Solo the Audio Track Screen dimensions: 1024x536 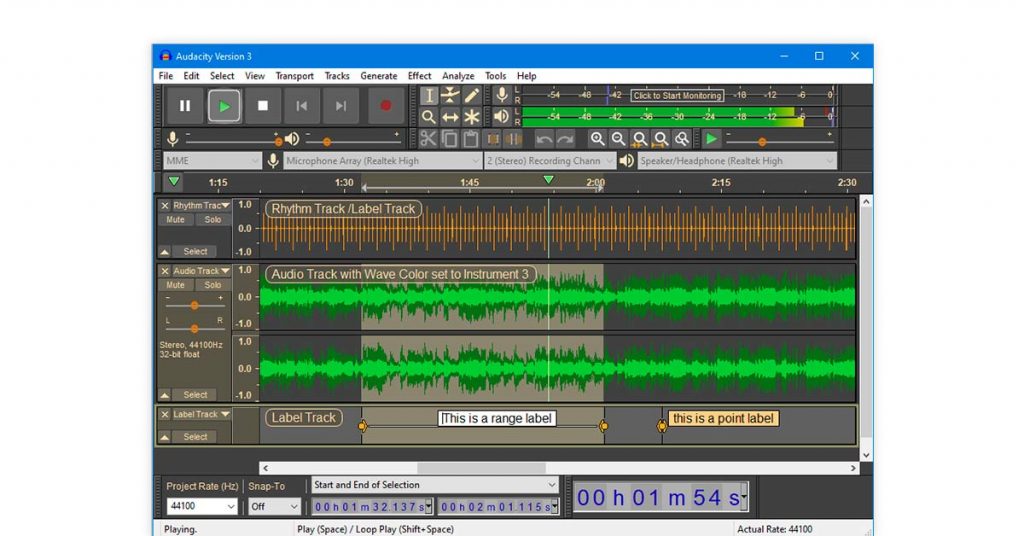(x=213, y=285)
